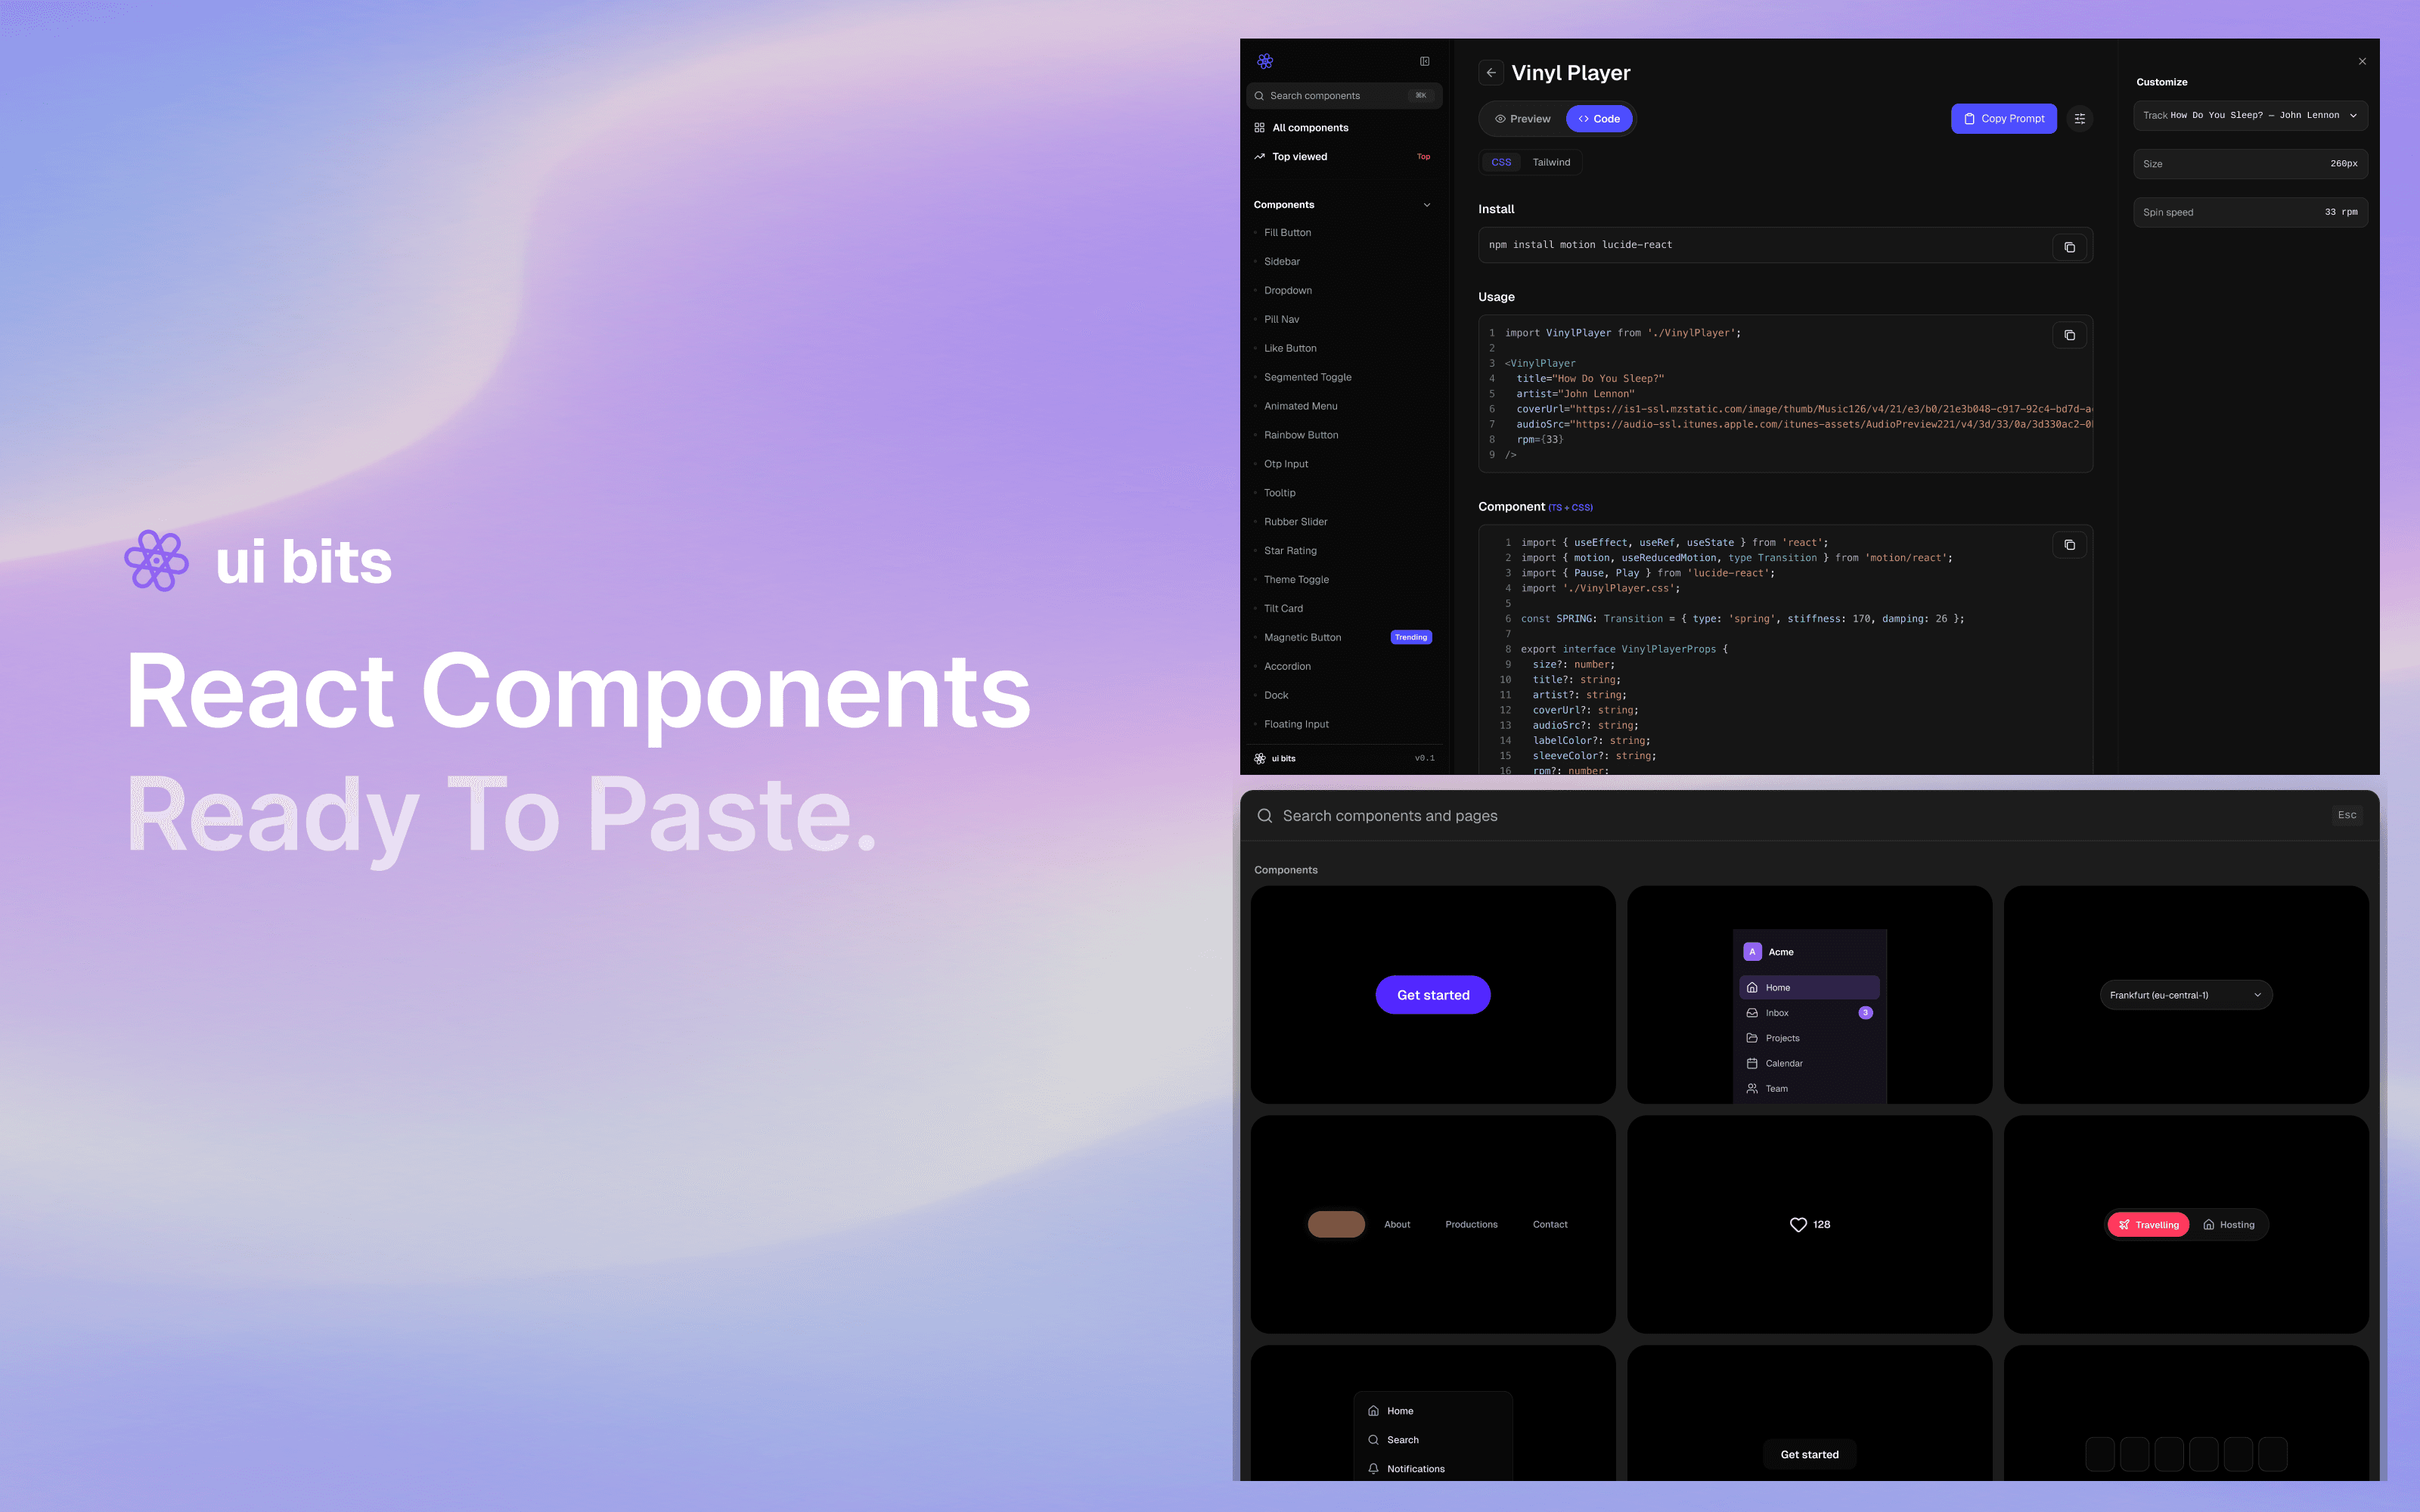The width and height of the screenshot is (2420, 1512).
Task: Select the Tailwind tab
Action: tap(1551, 162)
